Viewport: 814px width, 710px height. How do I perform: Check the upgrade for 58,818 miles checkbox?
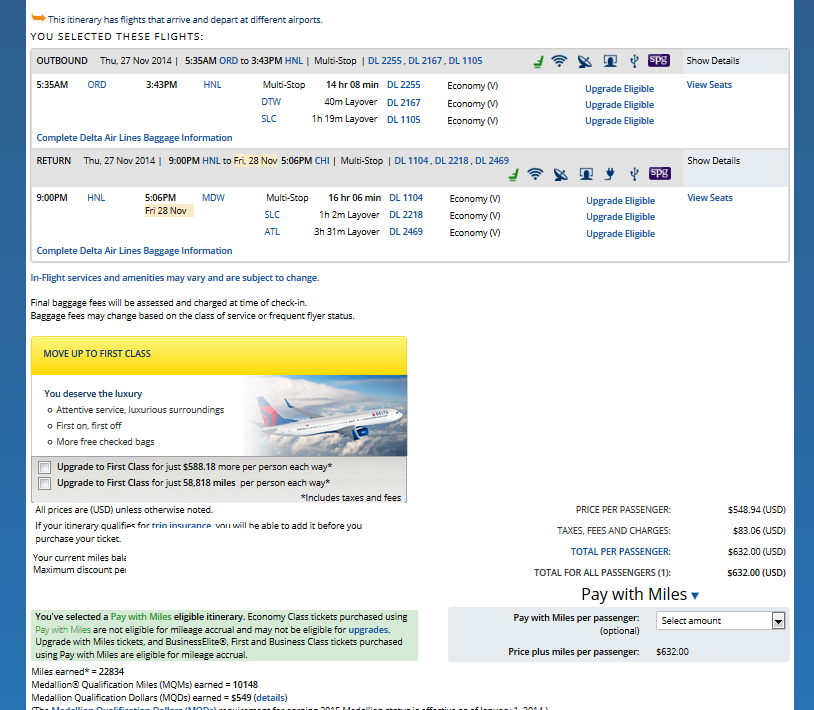point(44,483)
